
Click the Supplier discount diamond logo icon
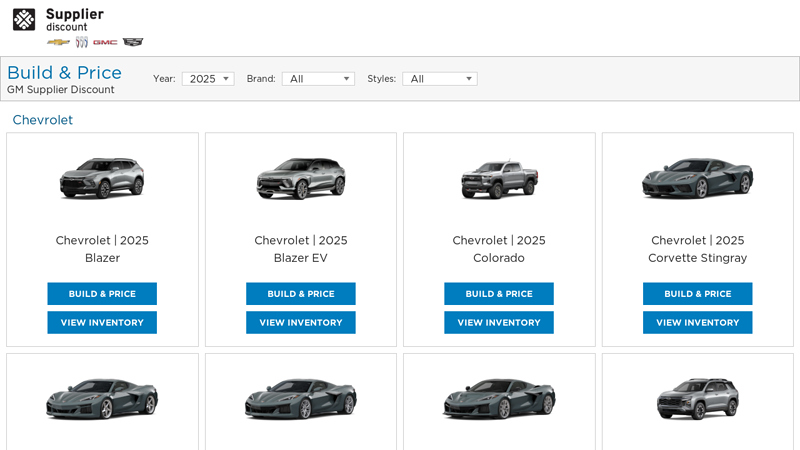click(24, 20)
